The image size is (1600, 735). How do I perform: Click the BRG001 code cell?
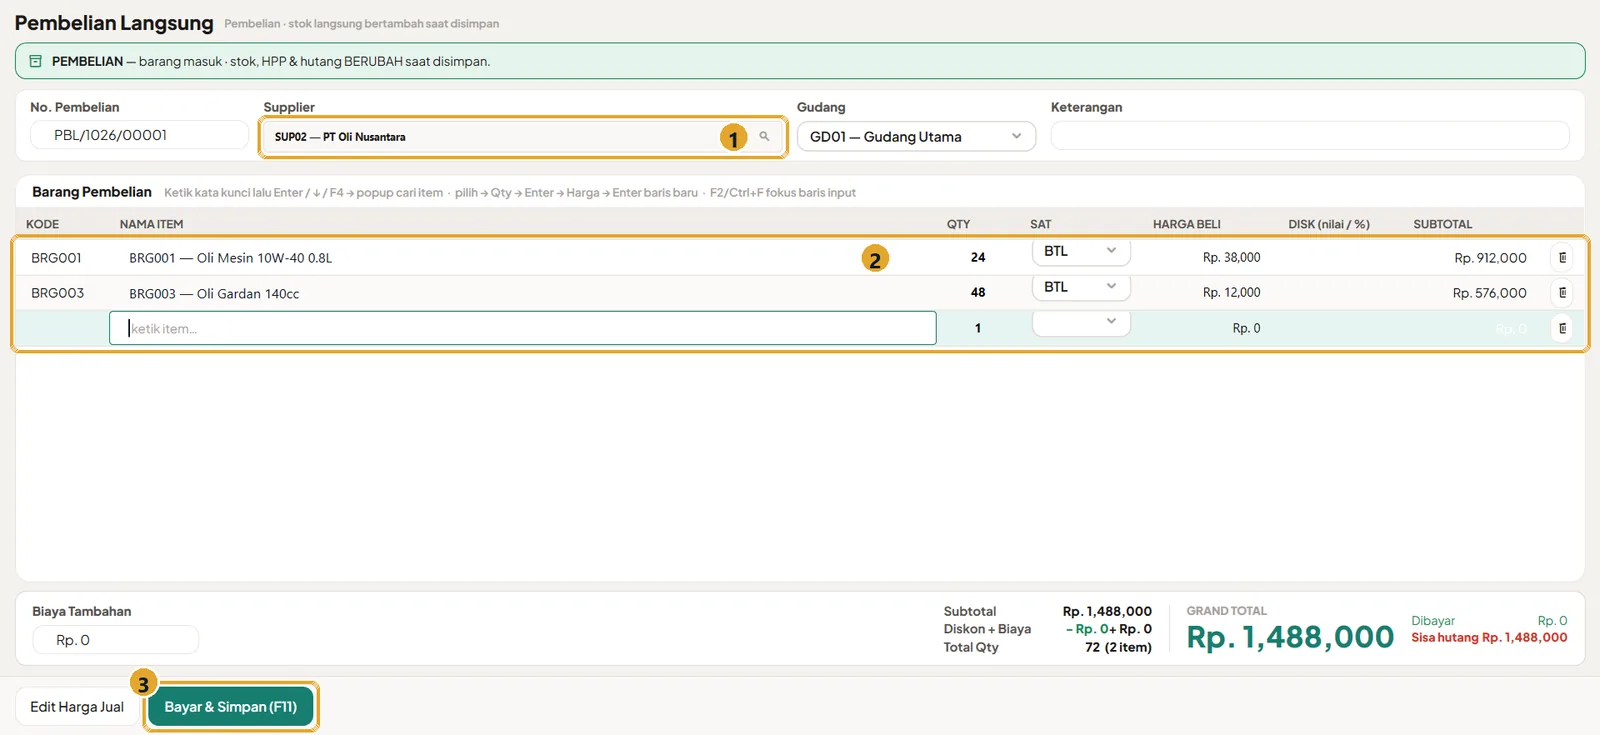(56, 258)
